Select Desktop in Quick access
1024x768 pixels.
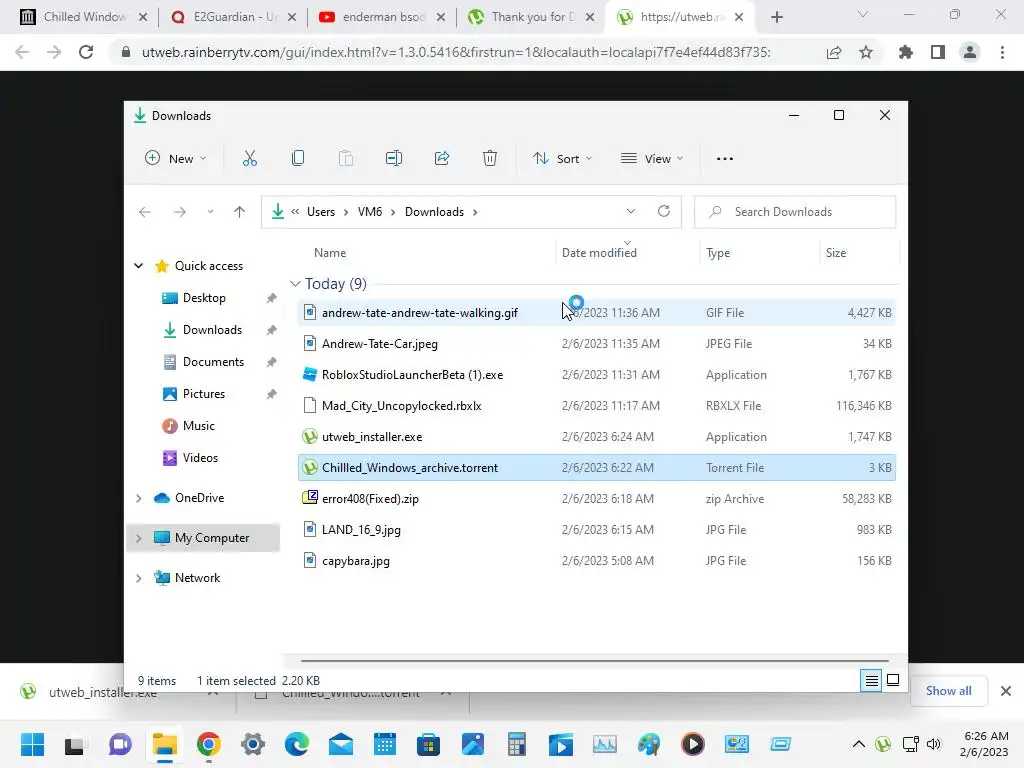(x=204, y=298)
